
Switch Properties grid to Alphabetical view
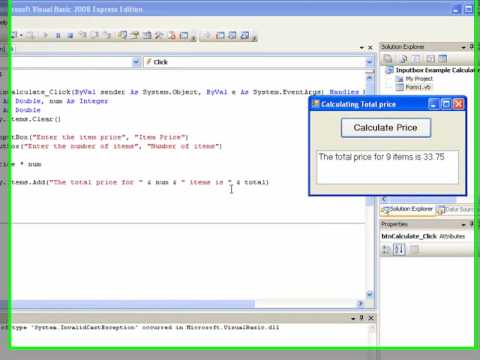[x=399, y=249]
